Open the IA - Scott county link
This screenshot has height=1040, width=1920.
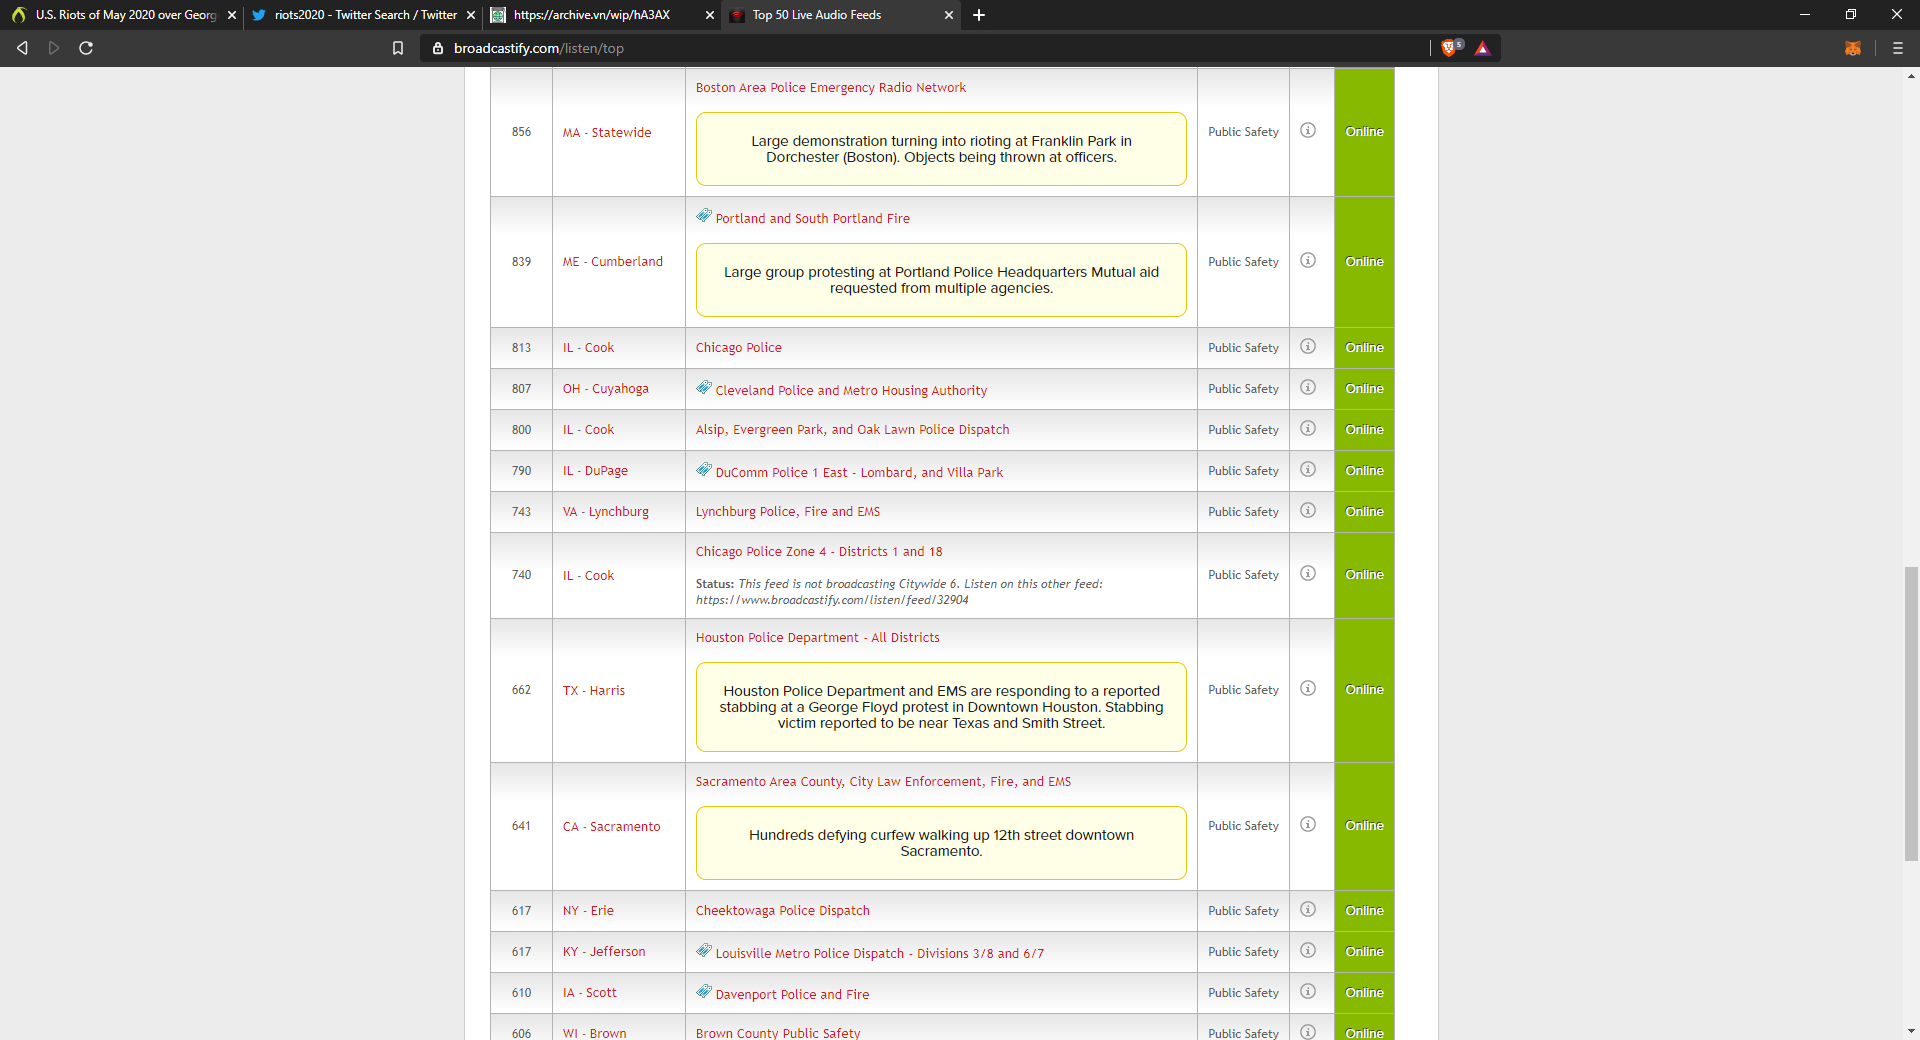[590, 993]
